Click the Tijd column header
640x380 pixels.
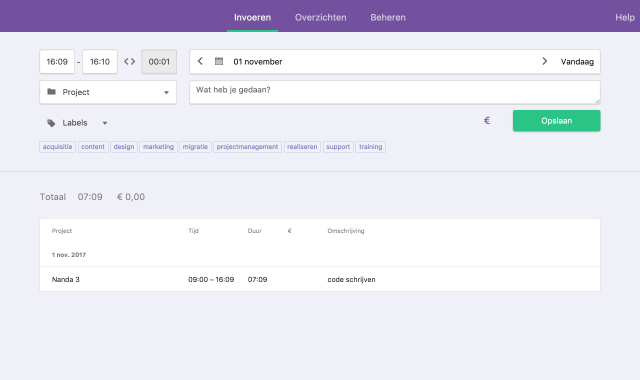[x=193, y=231]
